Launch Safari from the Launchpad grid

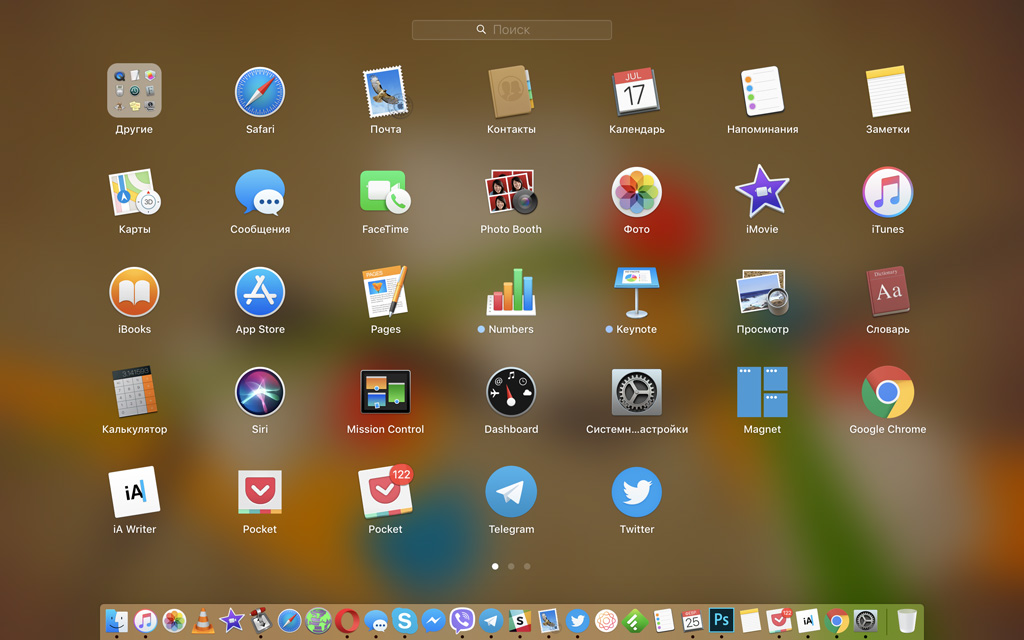pyautogui.click(x=260, y=91)
